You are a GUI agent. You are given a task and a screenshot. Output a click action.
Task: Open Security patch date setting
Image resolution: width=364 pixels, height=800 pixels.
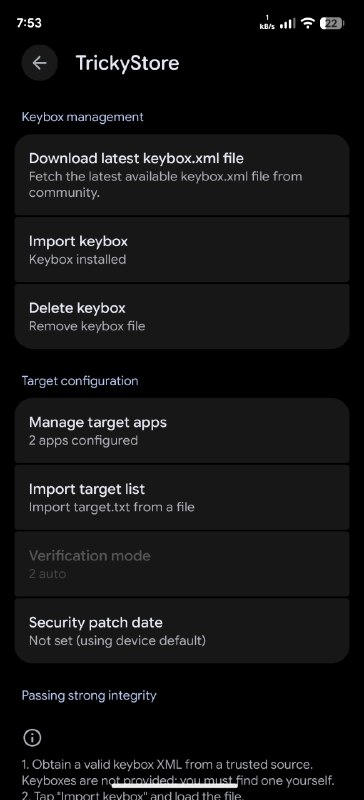point(182,631)
